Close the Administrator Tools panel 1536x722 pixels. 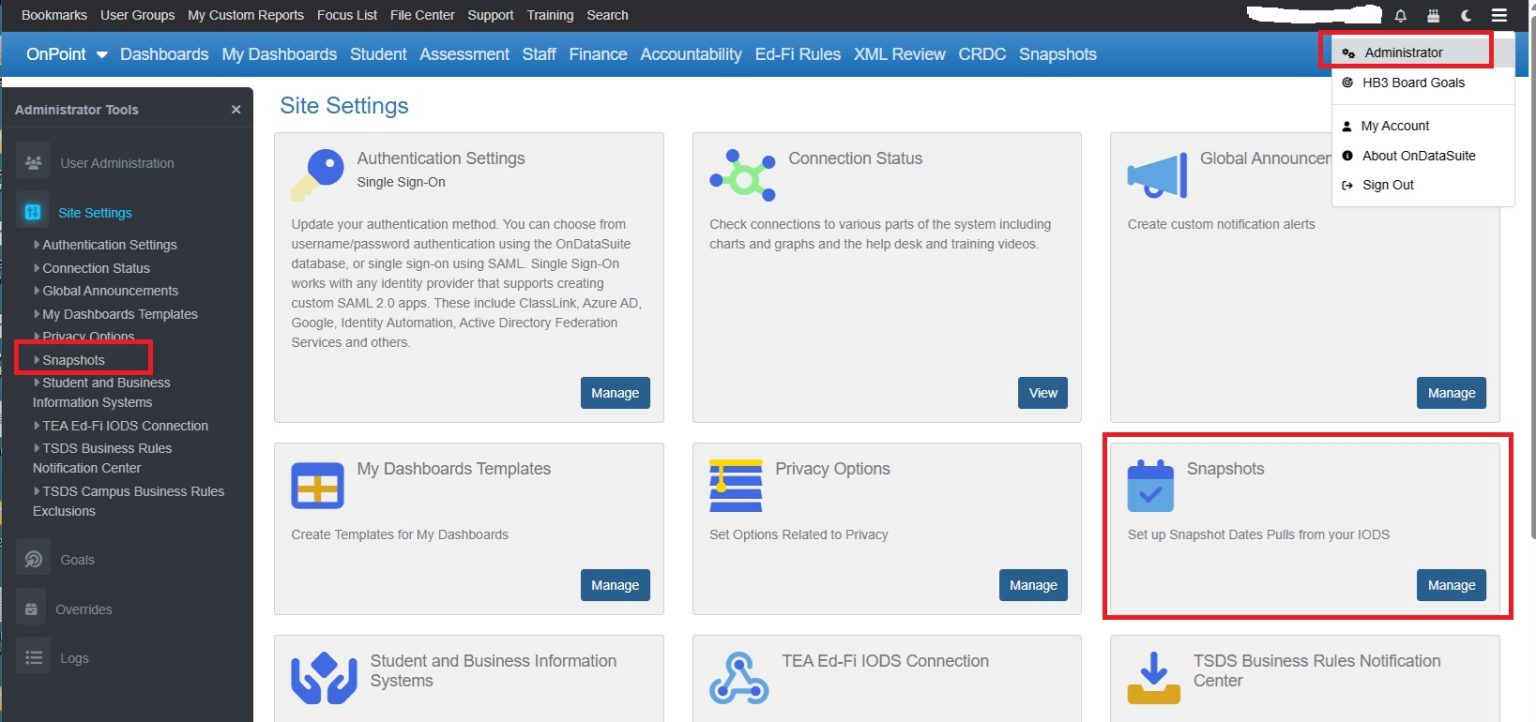pos(236,109)
